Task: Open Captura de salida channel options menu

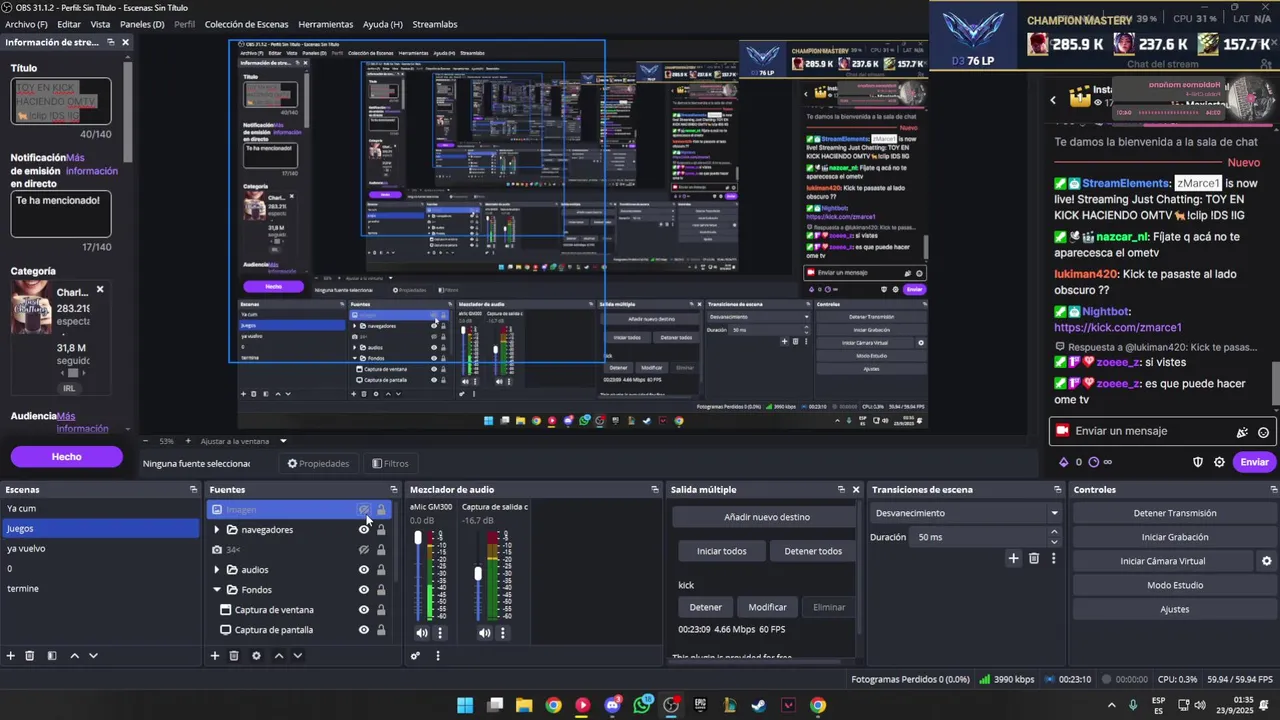Action: click(503, 633)
